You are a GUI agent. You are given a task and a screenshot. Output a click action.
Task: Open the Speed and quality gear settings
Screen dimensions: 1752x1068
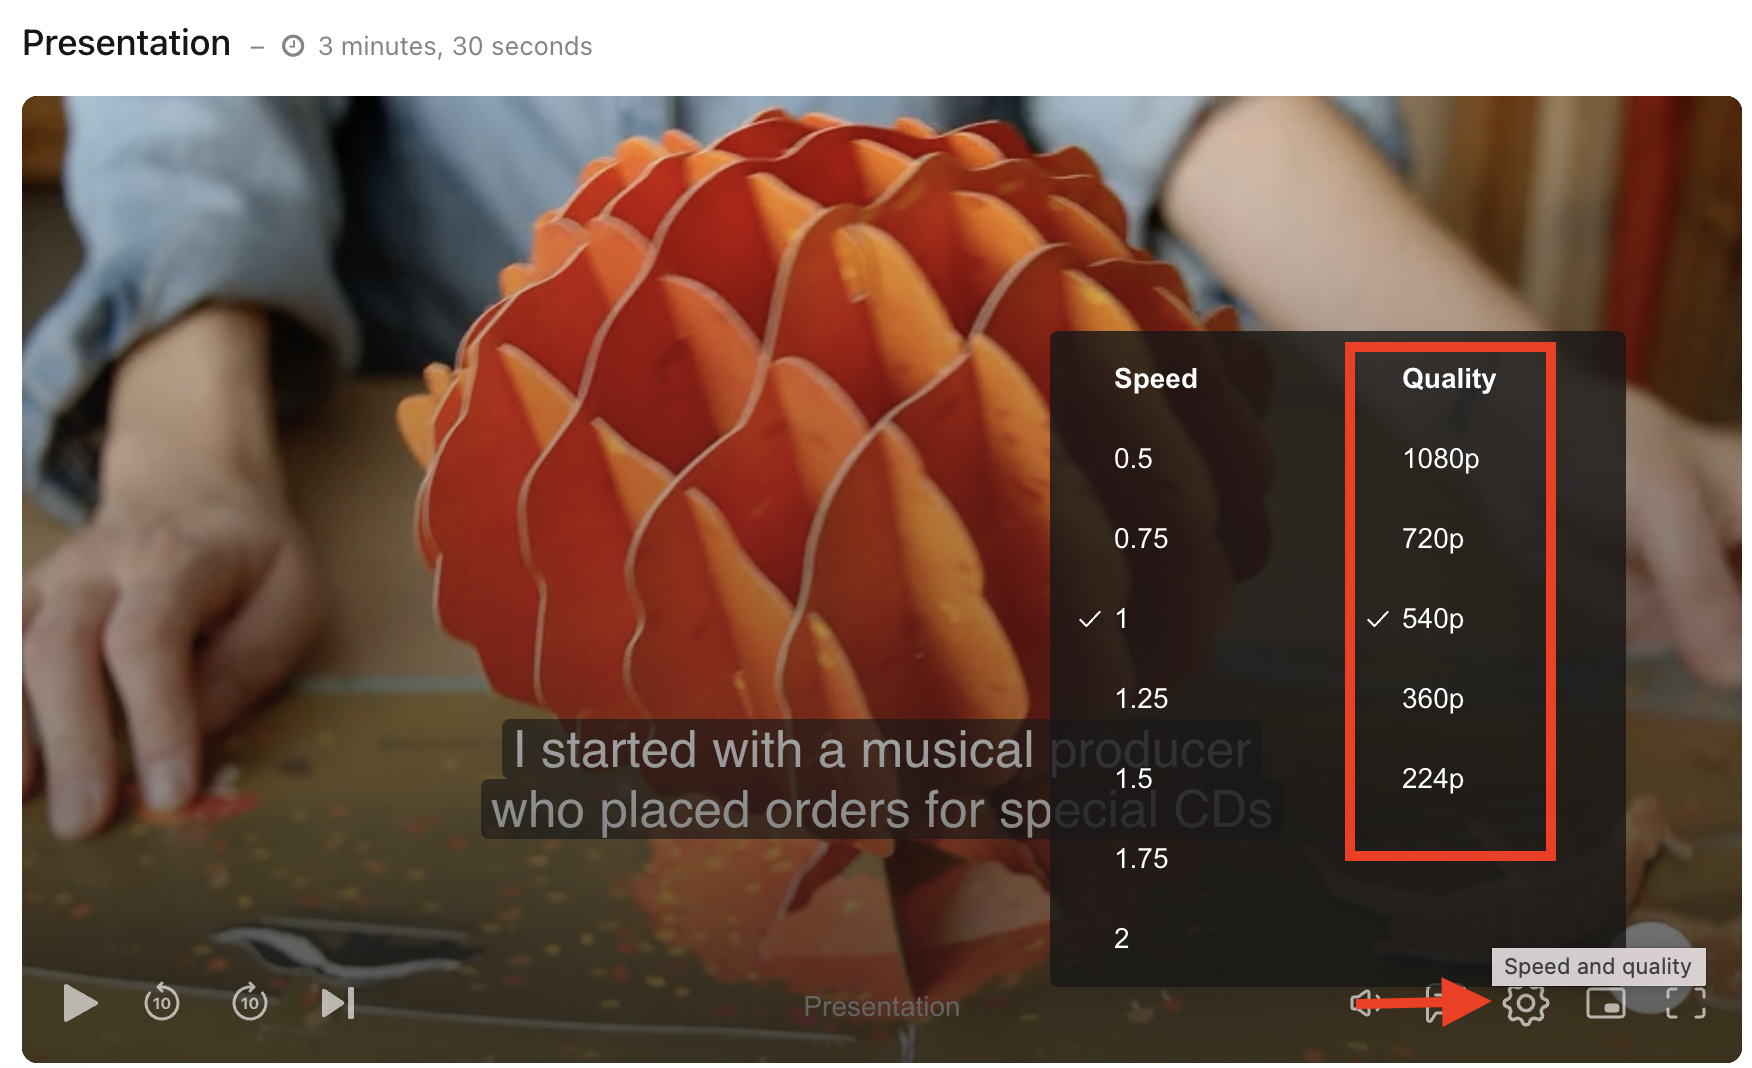1526,1004
